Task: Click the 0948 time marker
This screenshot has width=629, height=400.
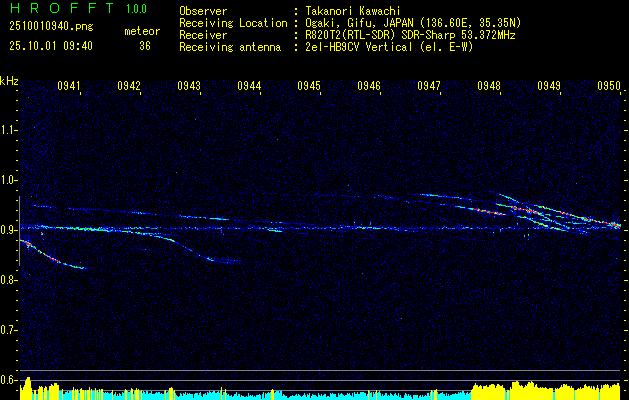Action: click(489, 85)
